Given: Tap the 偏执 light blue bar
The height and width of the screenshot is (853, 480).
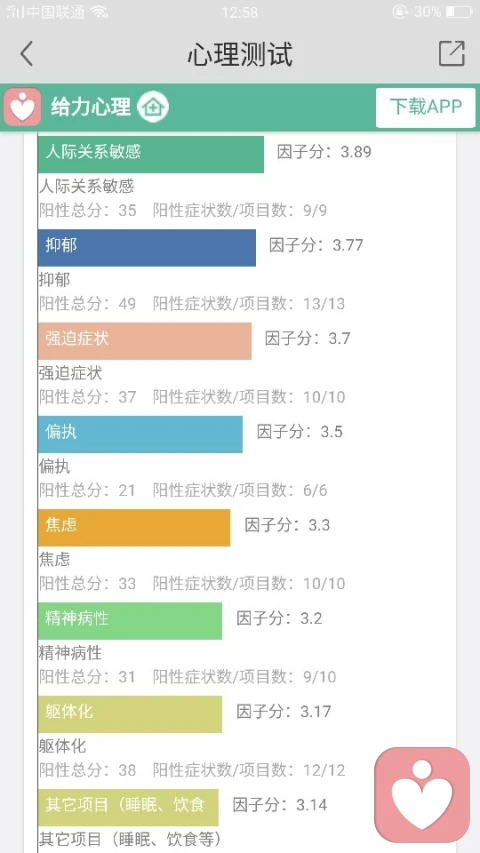Looking at the screenshot, I should point(140,434).
